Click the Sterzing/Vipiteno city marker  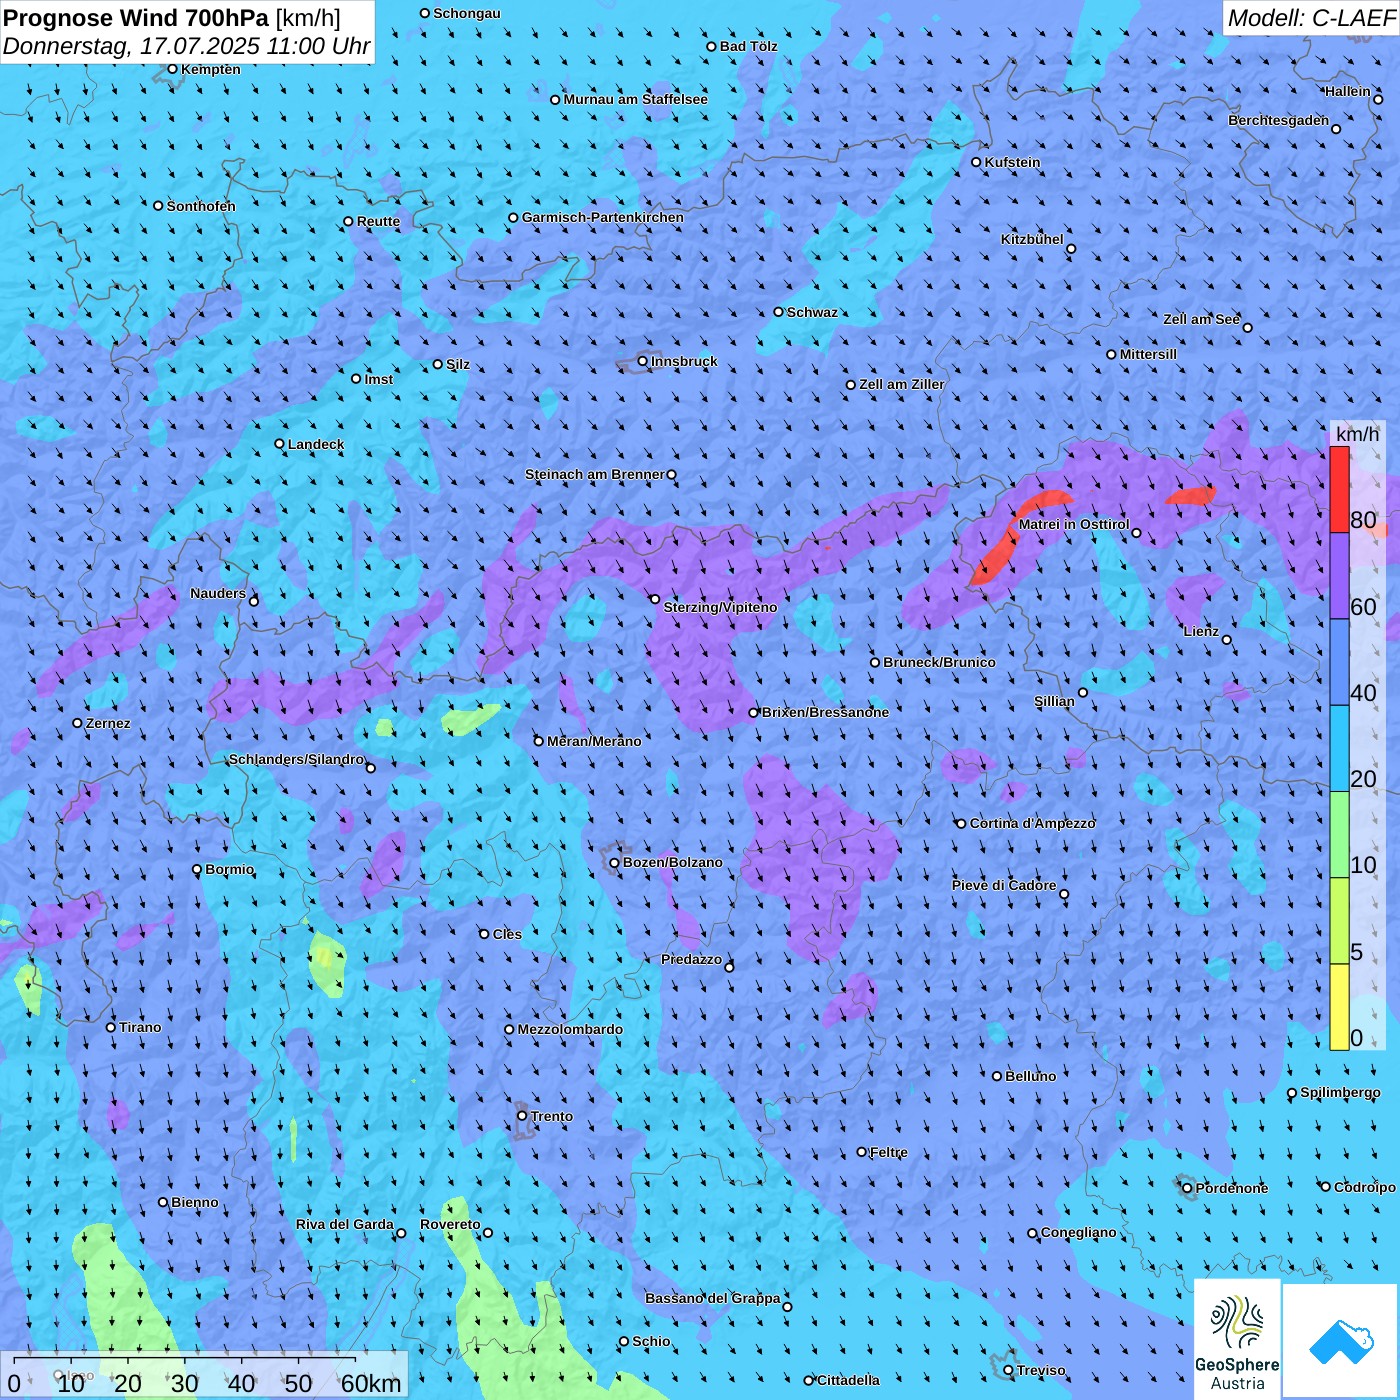tap(656, 599)
